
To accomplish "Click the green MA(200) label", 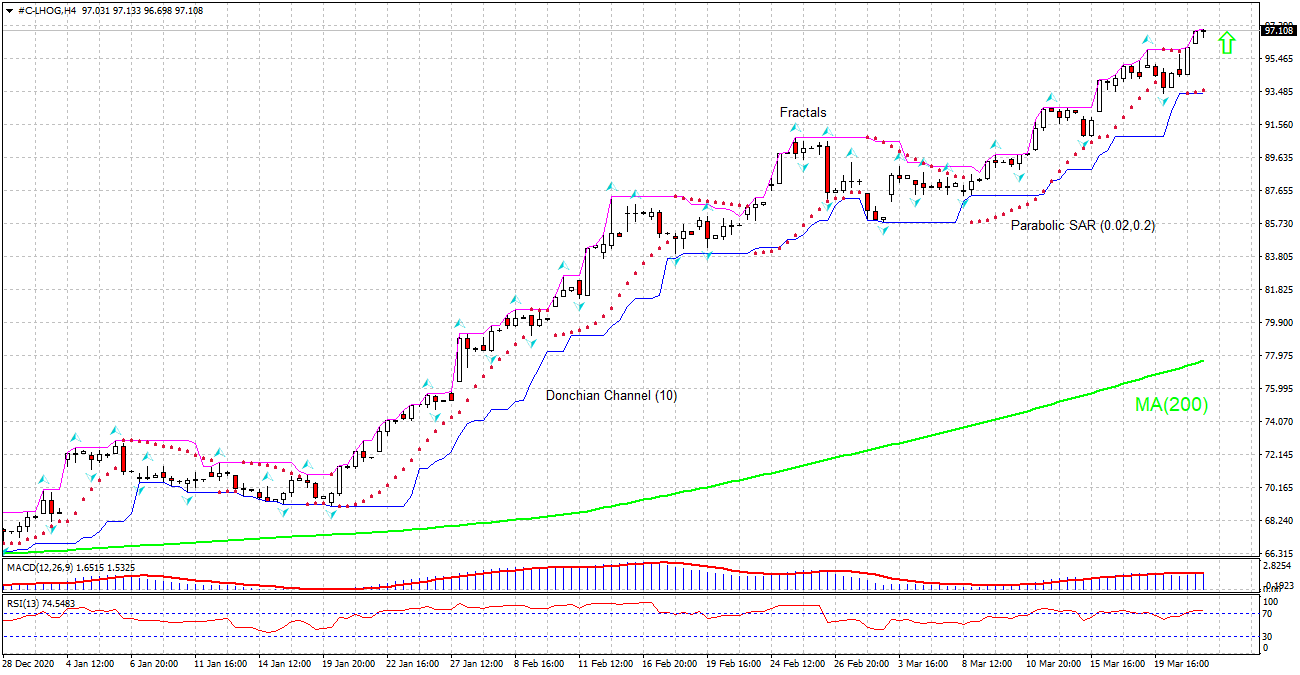I will 1171,405.
